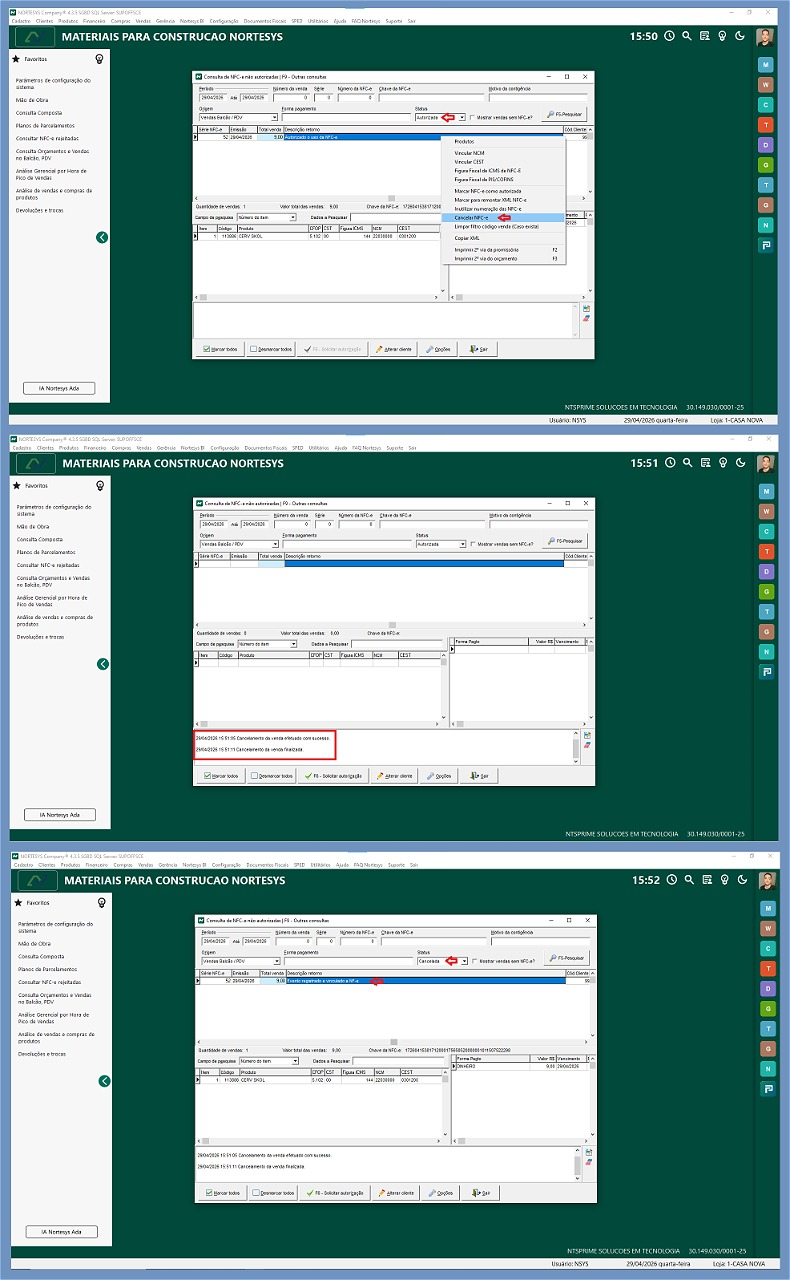Image resolution: width=790 pixels, height=1280 pixels.
Task: Click 'Sair' in the 15:52 window
Action: (479, 1193)
